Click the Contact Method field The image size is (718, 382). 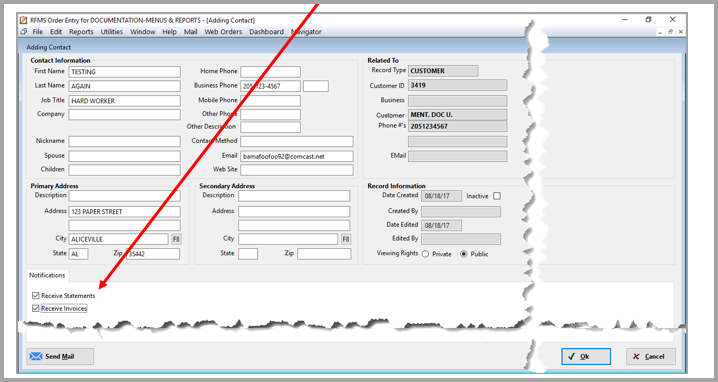pos(297,142)
